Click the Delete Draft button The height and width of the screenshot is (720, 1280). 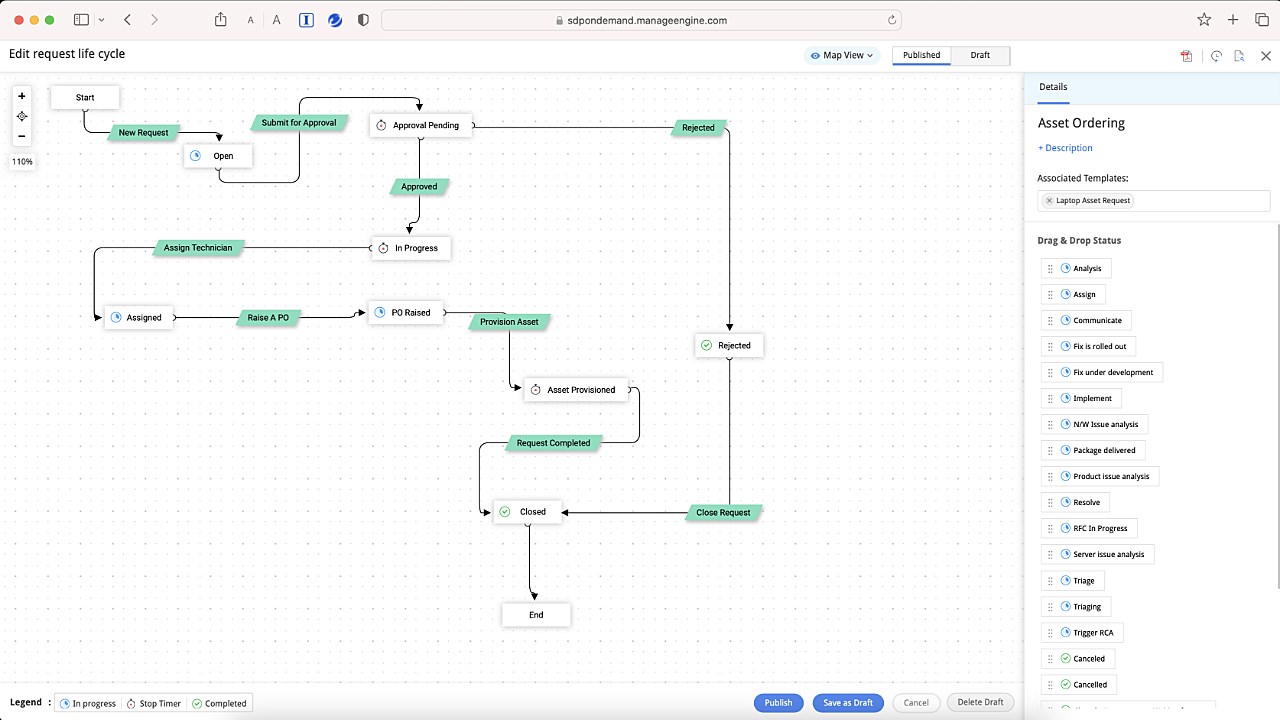tap(980, 703)
